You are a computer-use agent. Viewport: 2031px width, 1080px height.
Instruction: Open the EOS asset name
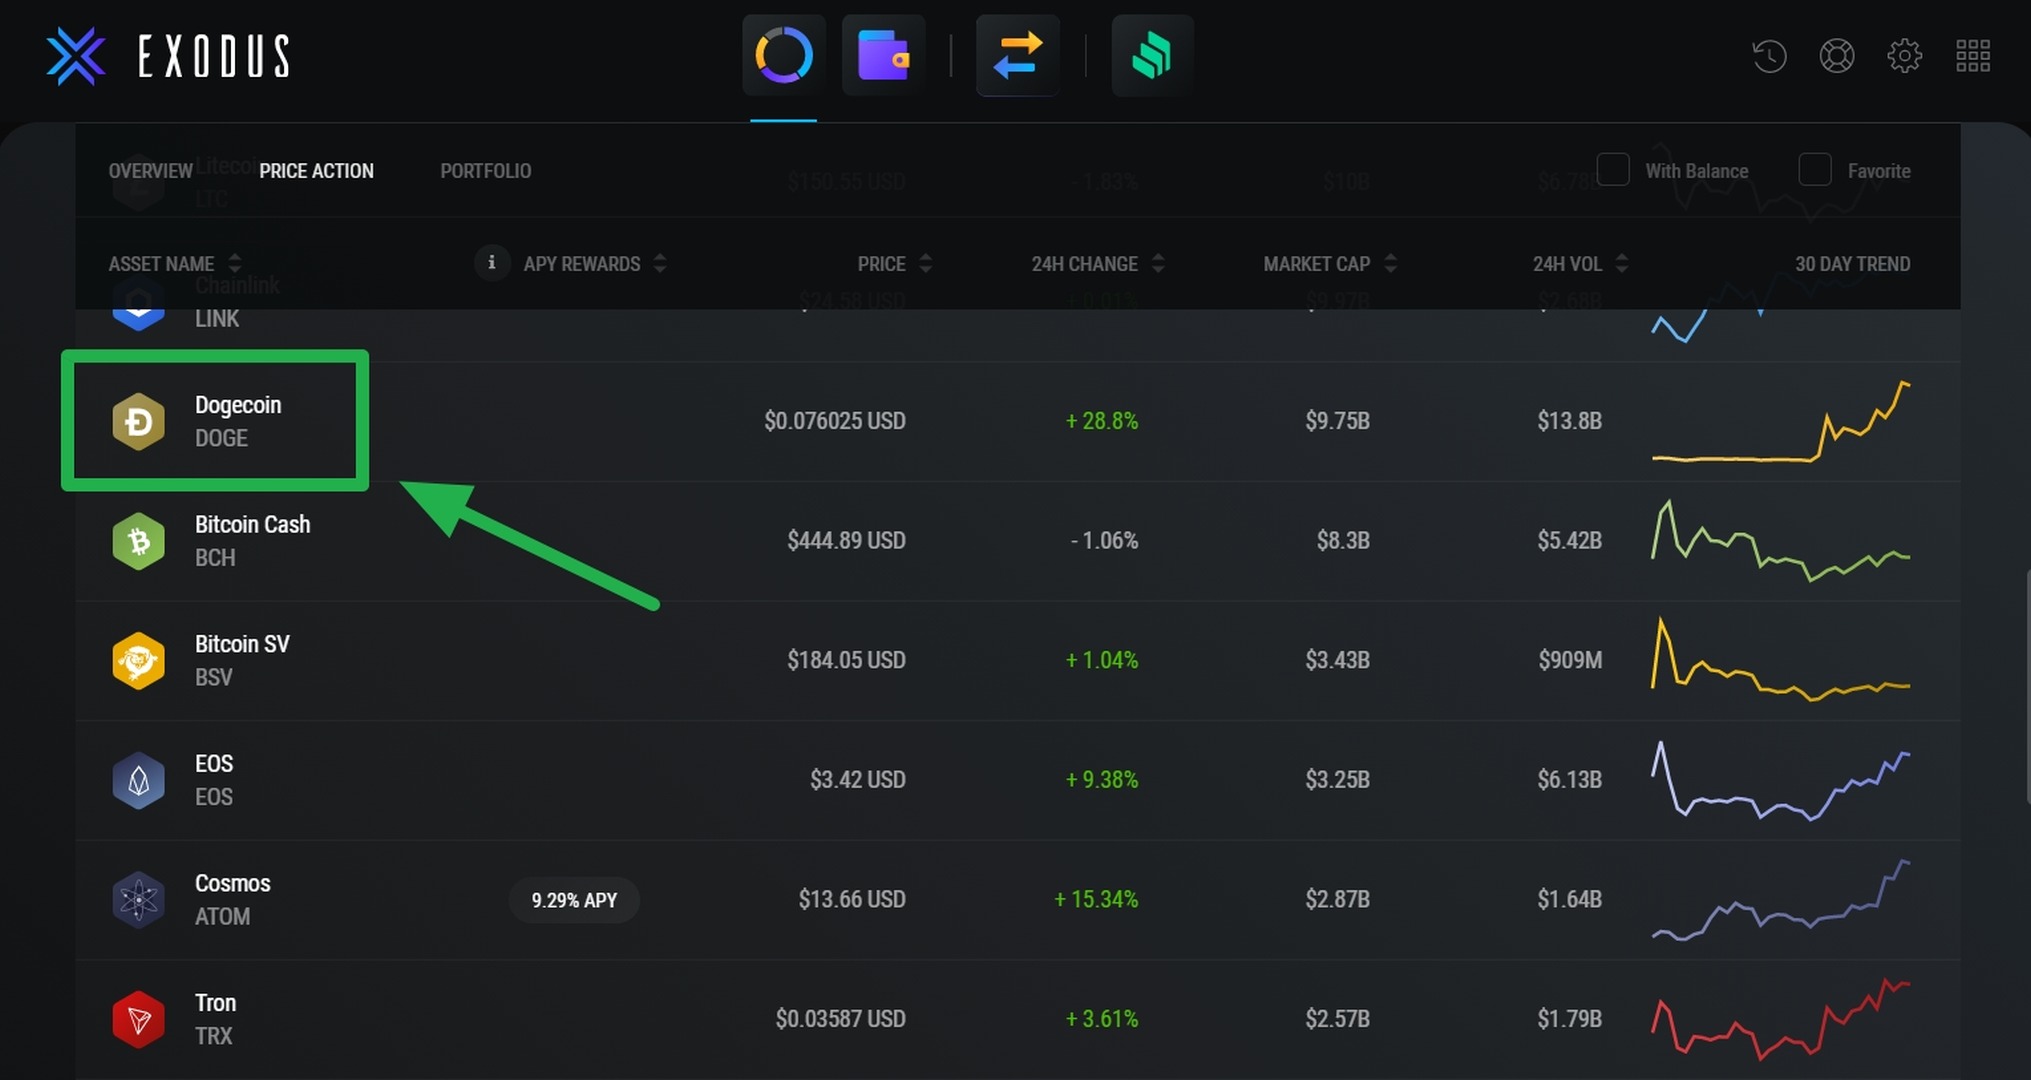point(214,764)
